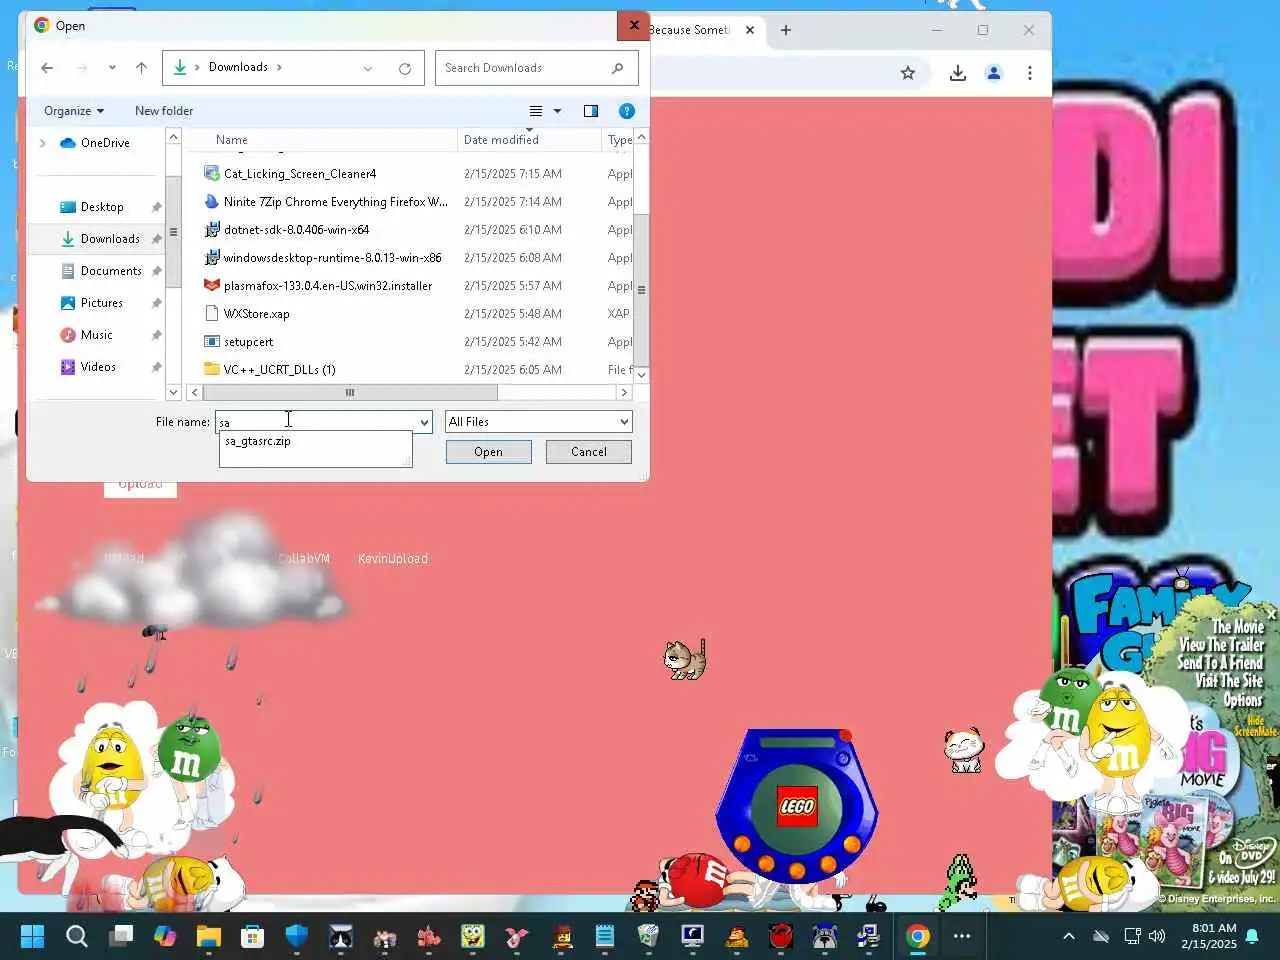This screenshot has height=960, width=1280.
Task: Open Chrome's downloads tray icon
Action: (x=958, y=73)
